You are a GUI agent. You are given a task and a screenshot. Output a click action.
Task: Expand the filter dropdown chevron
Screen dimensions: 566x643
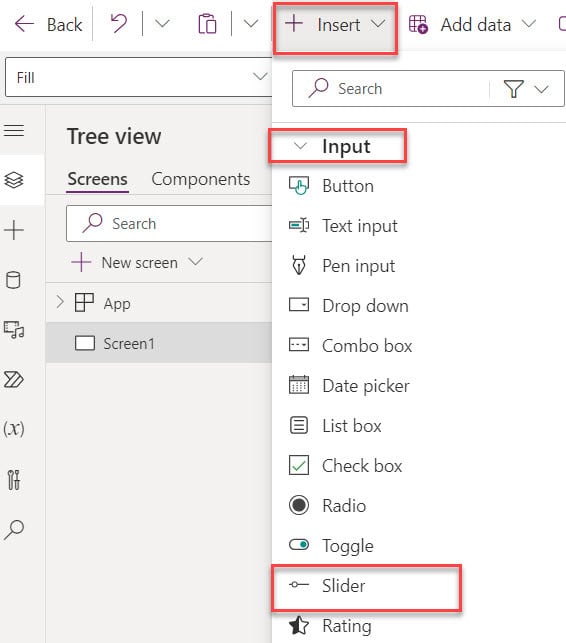[x=542, y=89]
